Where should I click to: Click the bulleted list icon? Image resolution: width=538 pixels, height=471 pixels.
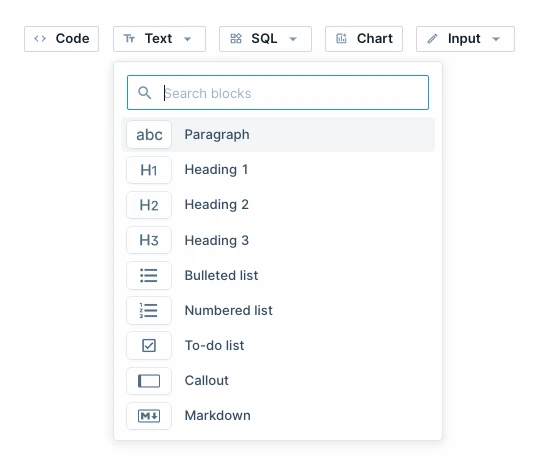pos(149,275)
